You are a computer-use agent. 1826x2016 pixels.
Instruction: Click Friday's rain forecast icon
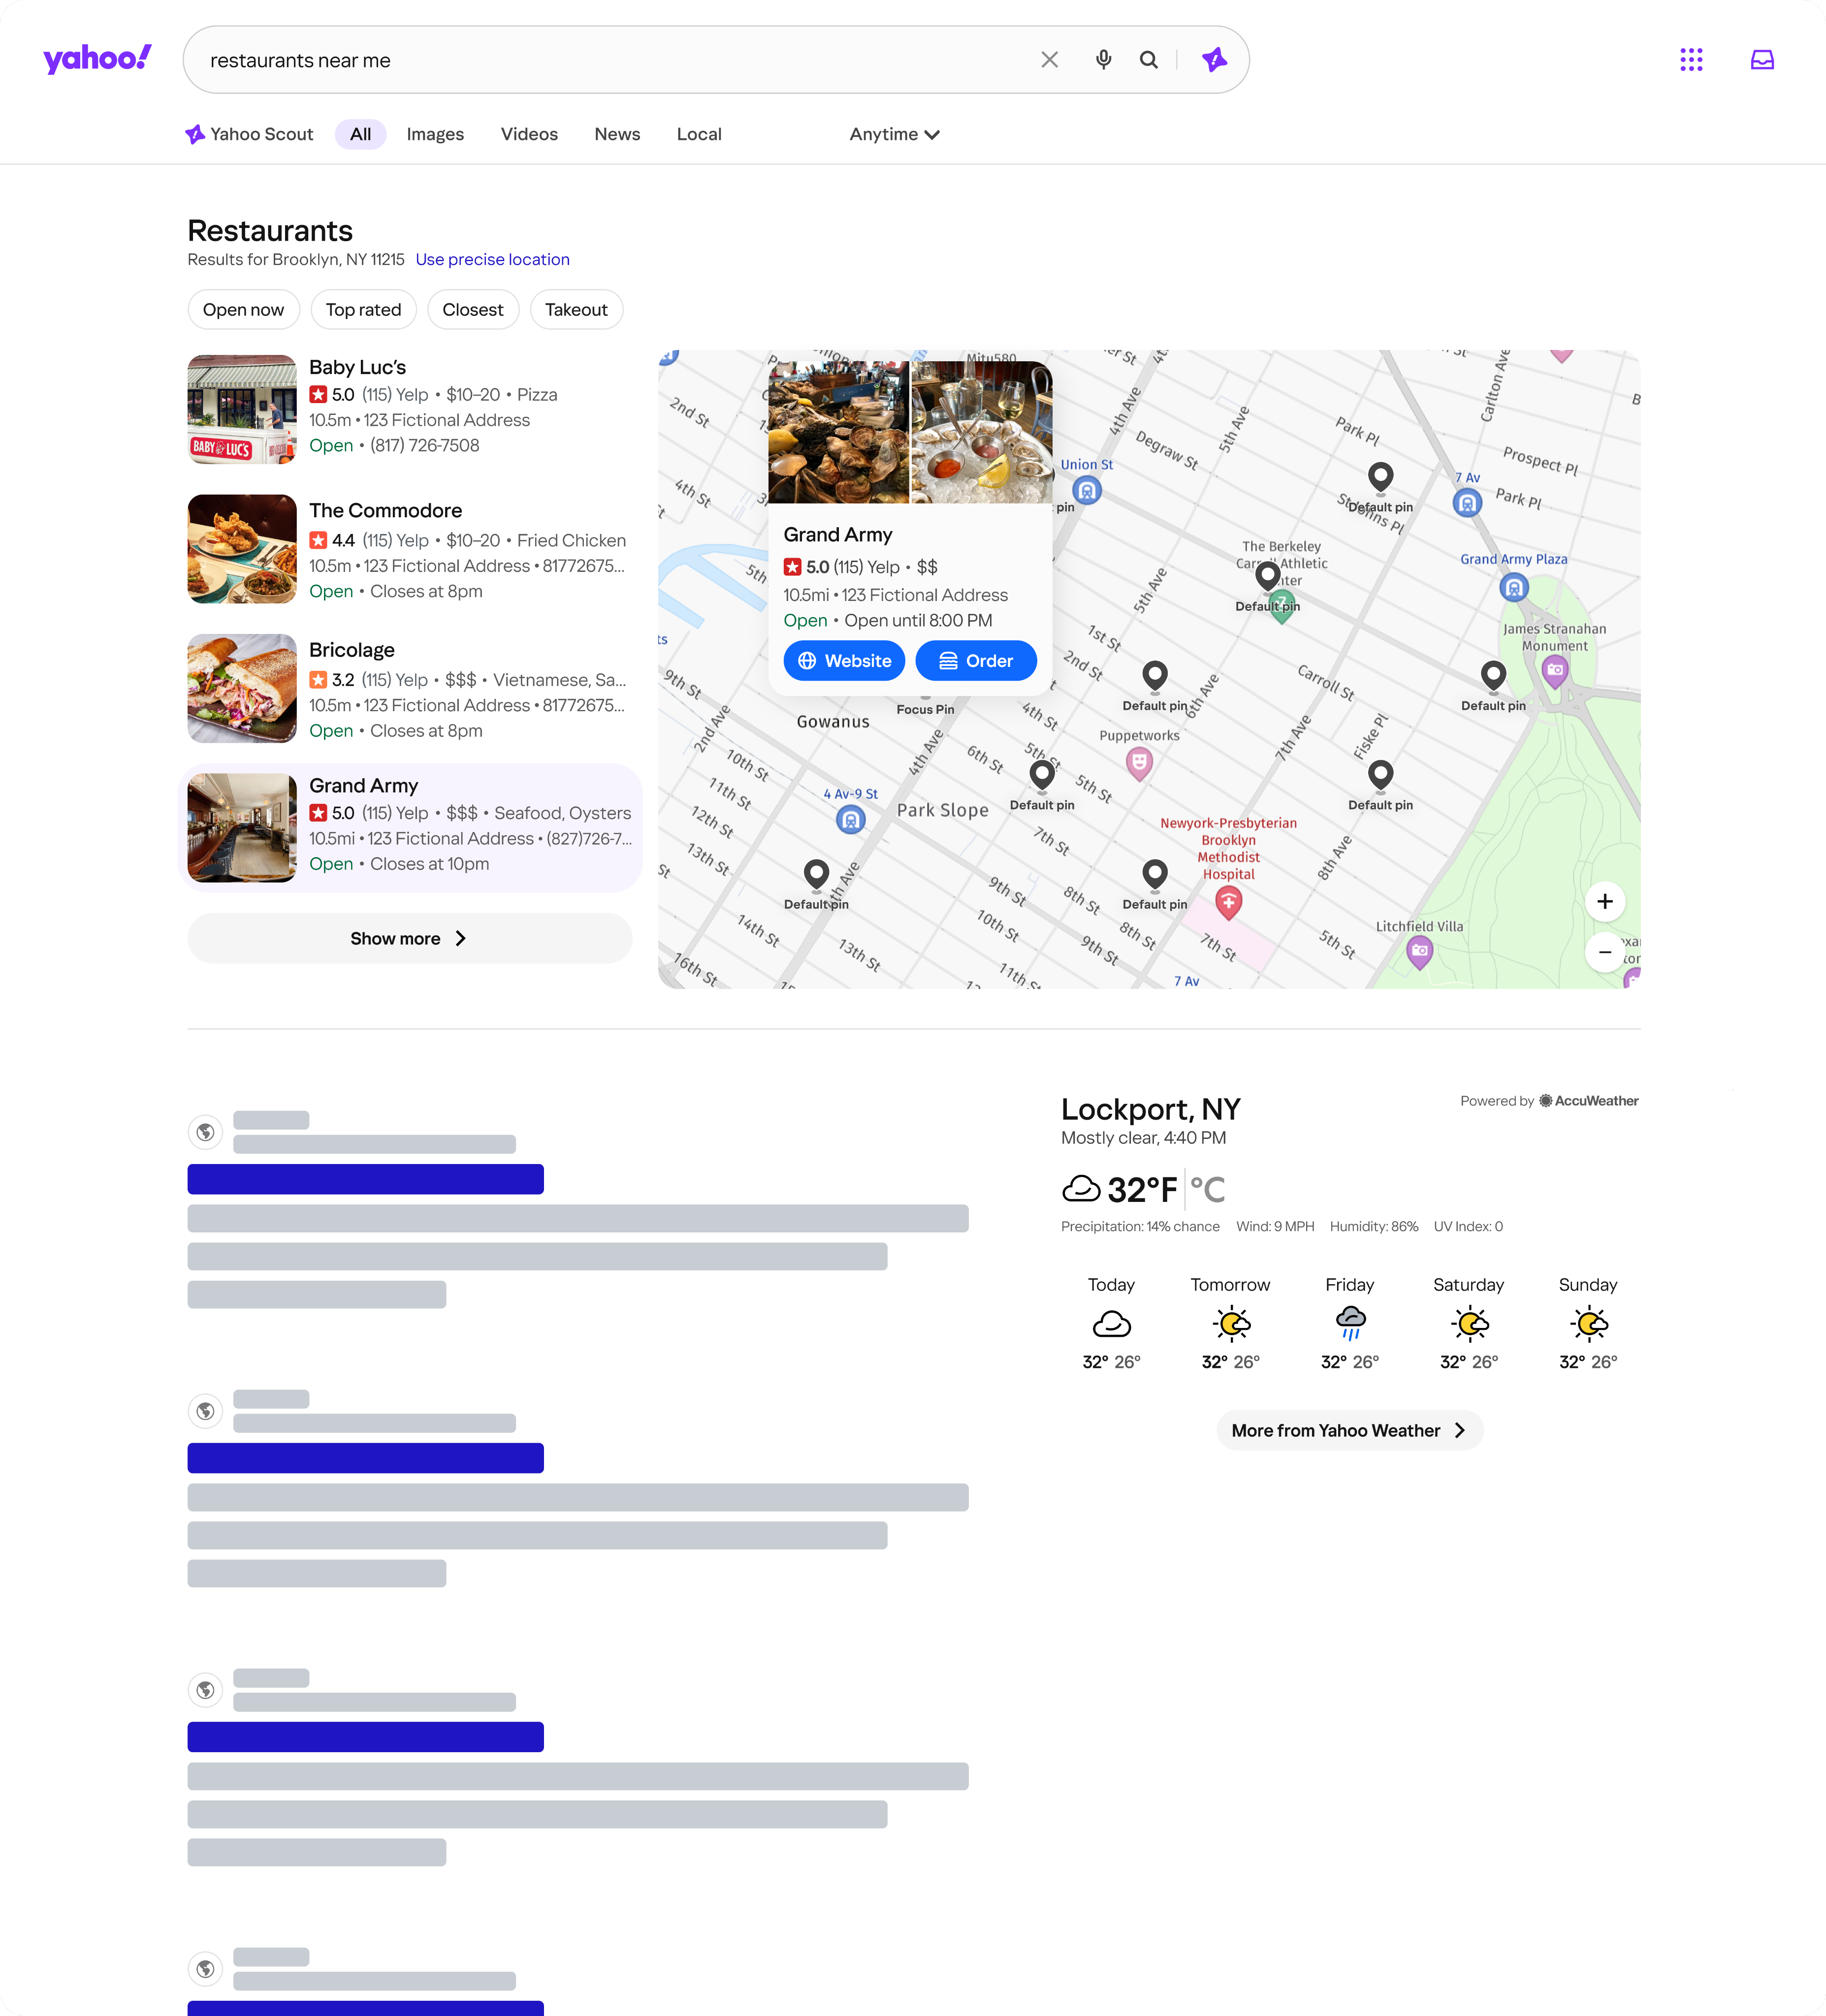pyautogui.click(x=1350, y=1324)
